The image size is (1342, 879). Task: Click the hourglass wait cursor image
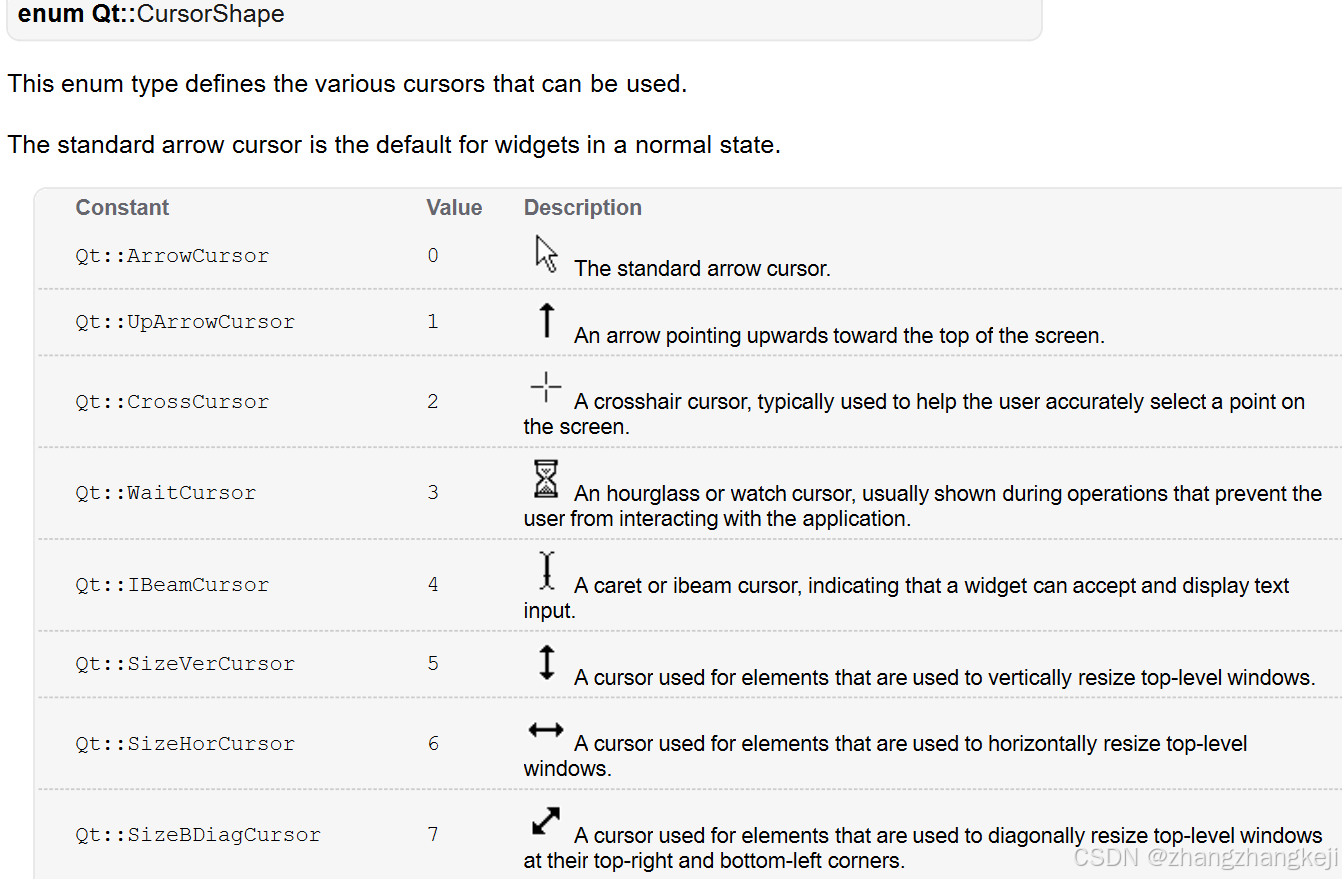click(x=546, y=479)
